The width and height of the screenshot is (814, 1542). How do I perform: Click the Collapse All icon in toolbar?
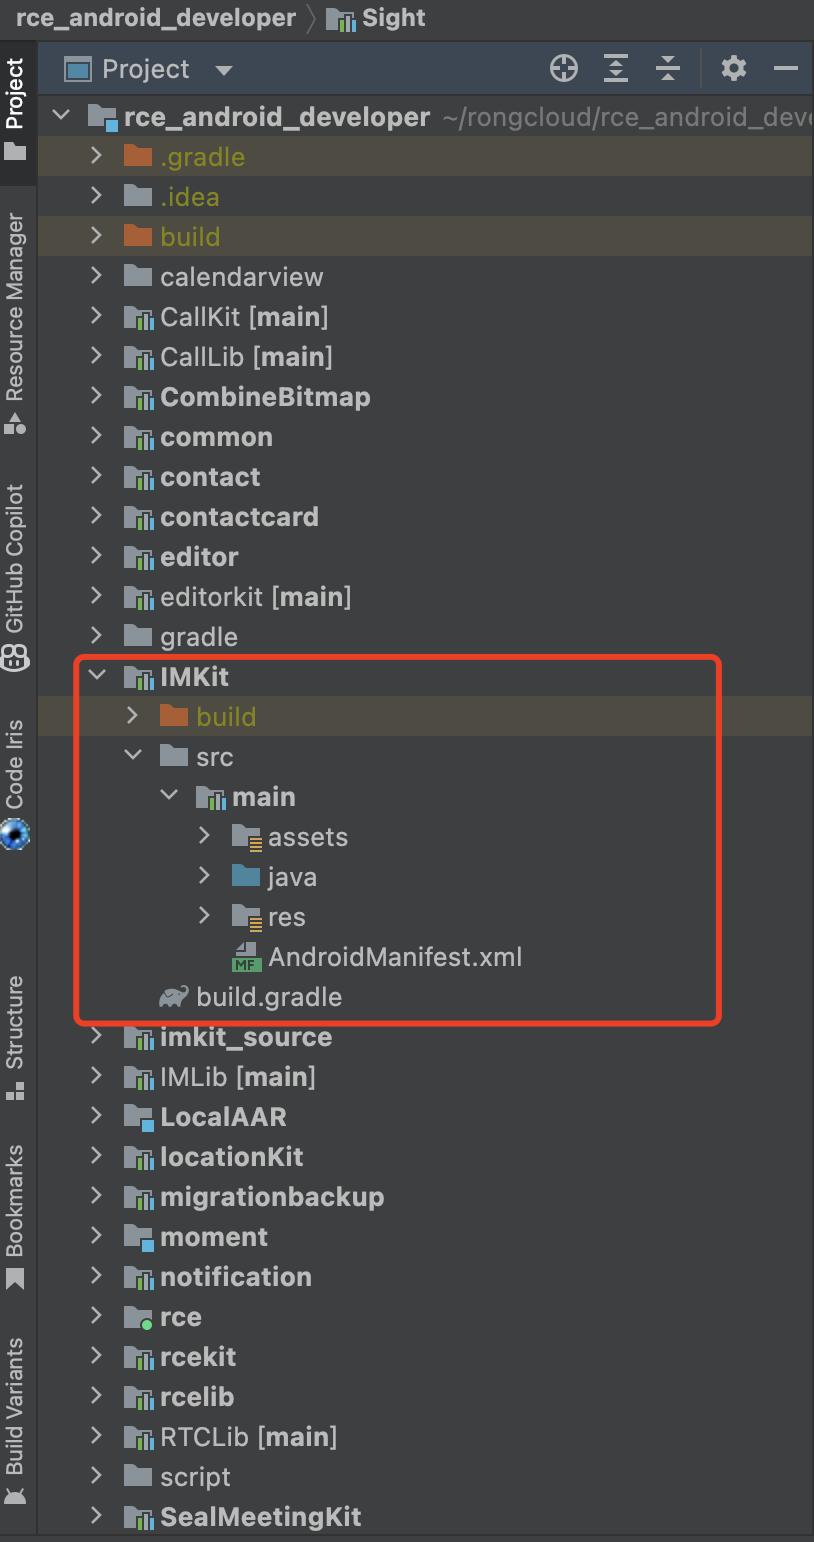coord(668,69)
